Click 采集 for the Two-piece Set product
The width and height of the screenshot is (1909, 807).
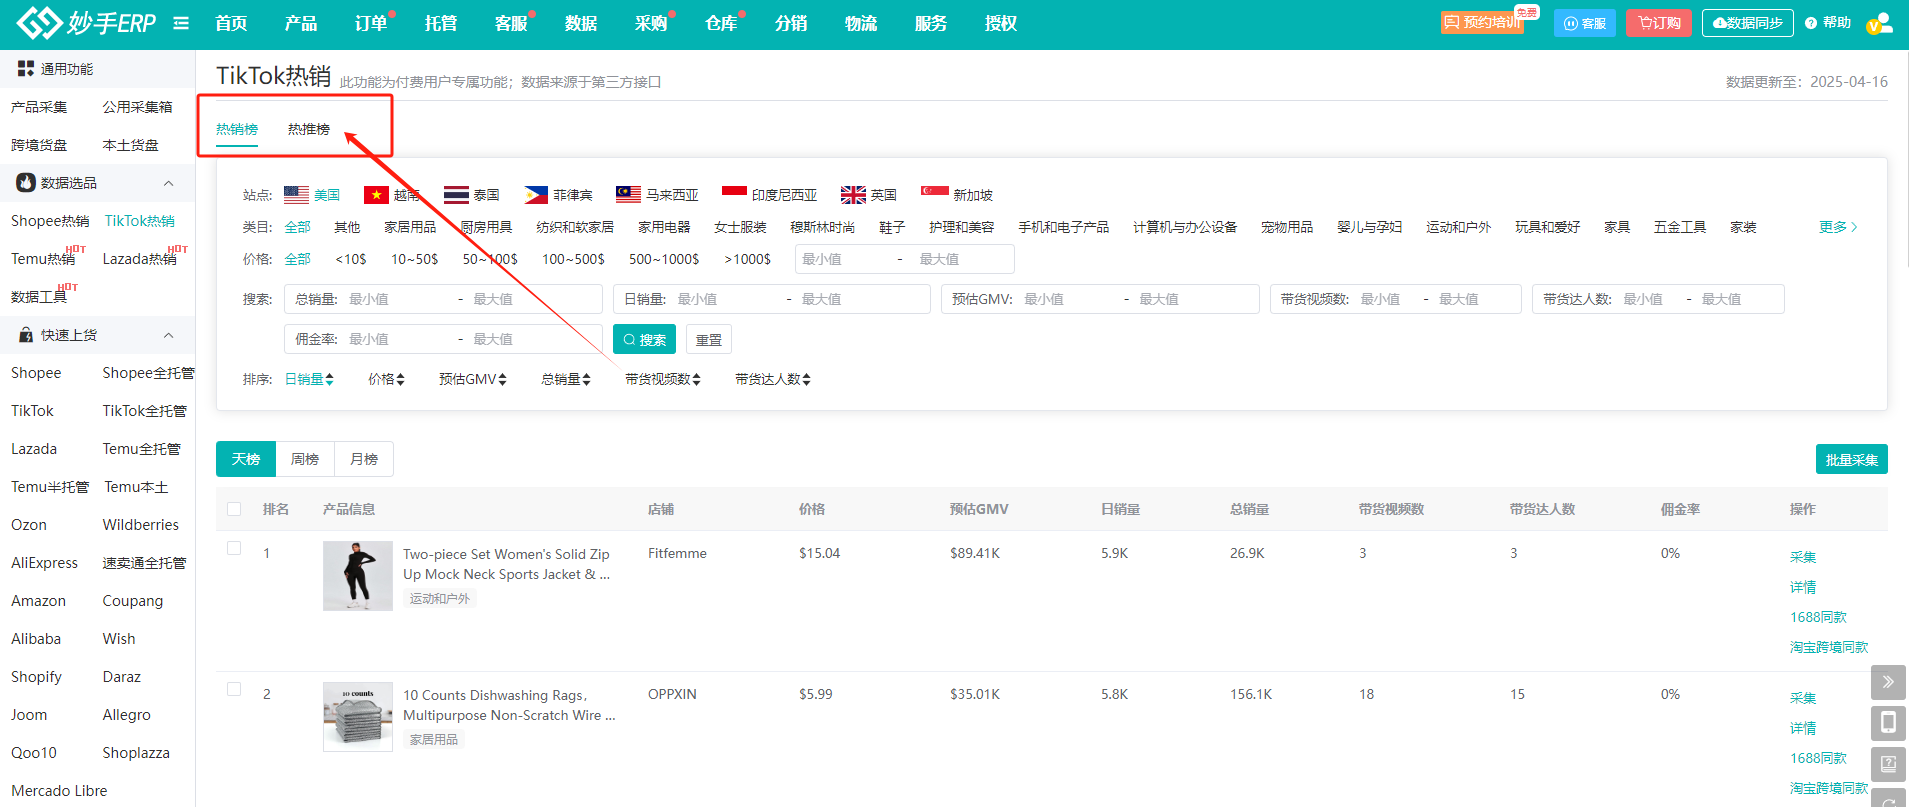tap(1803, 557)
